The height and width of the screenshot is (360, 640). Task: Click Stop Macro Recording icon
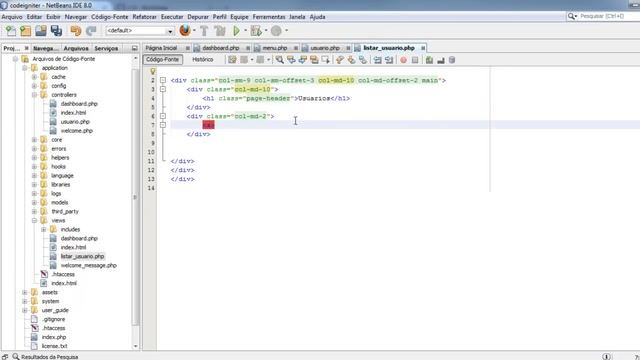tap(415, 60)
